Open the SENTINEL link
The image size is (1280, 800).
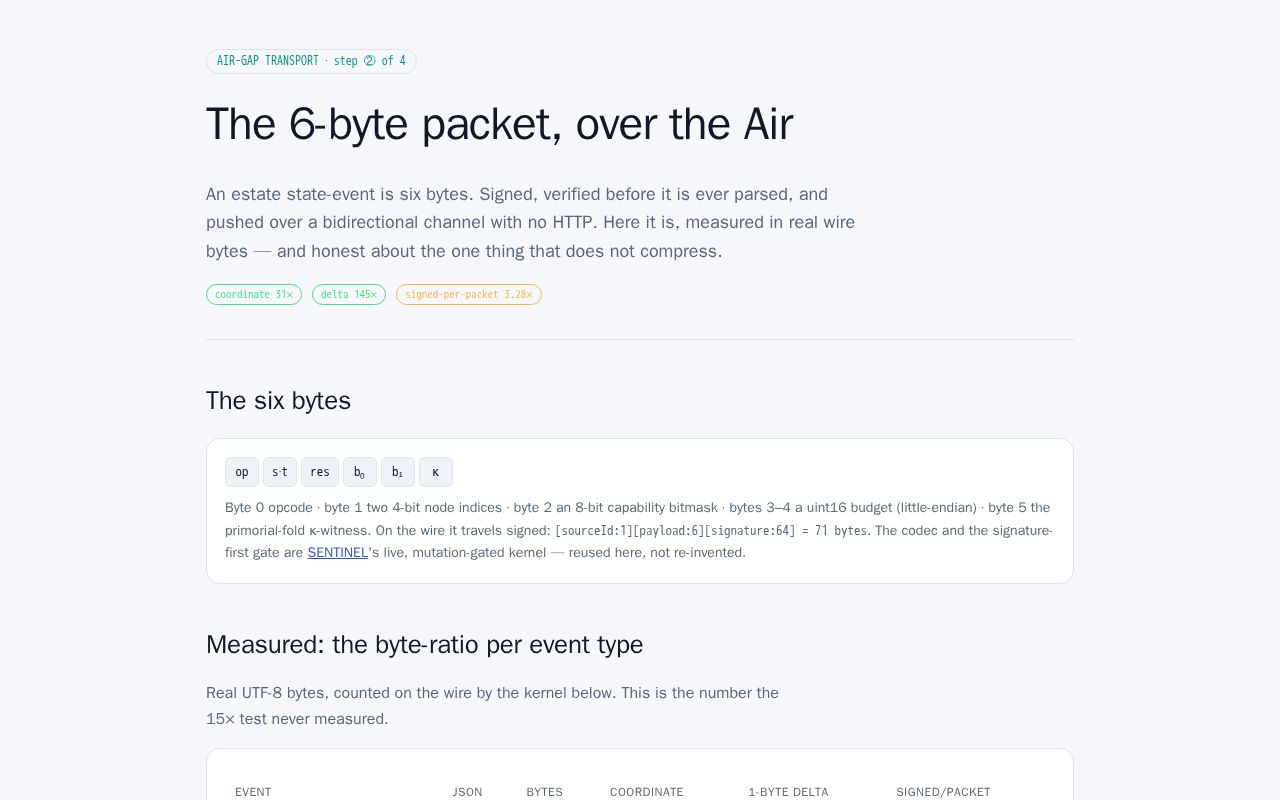point(337,553)
